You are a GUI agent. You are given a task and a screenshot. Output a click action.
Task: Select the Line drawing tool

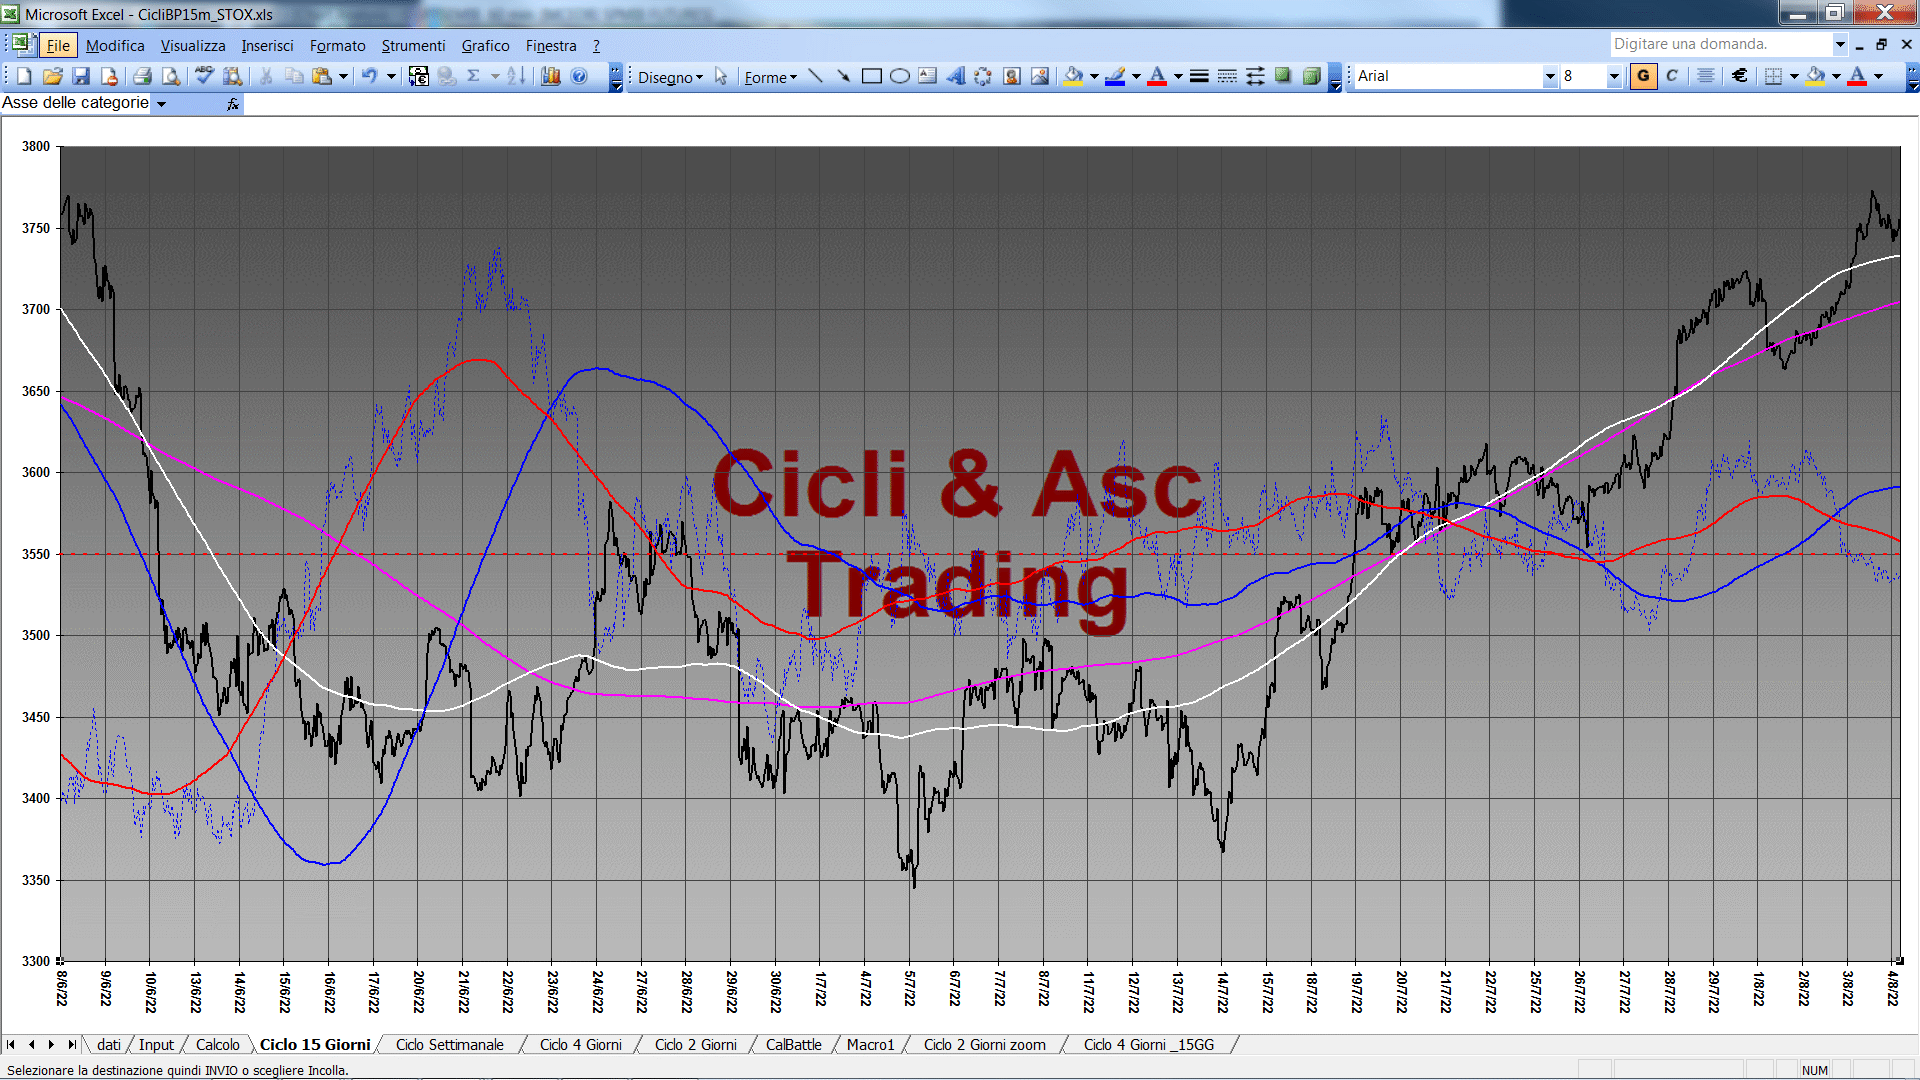(815, 76)
